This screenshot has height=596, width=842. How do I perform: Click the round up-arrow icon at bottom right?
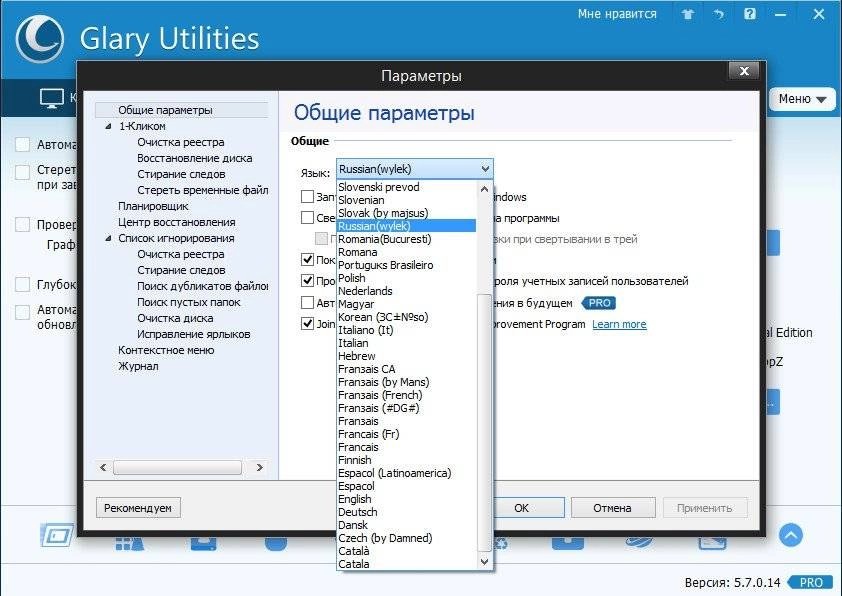790,535
